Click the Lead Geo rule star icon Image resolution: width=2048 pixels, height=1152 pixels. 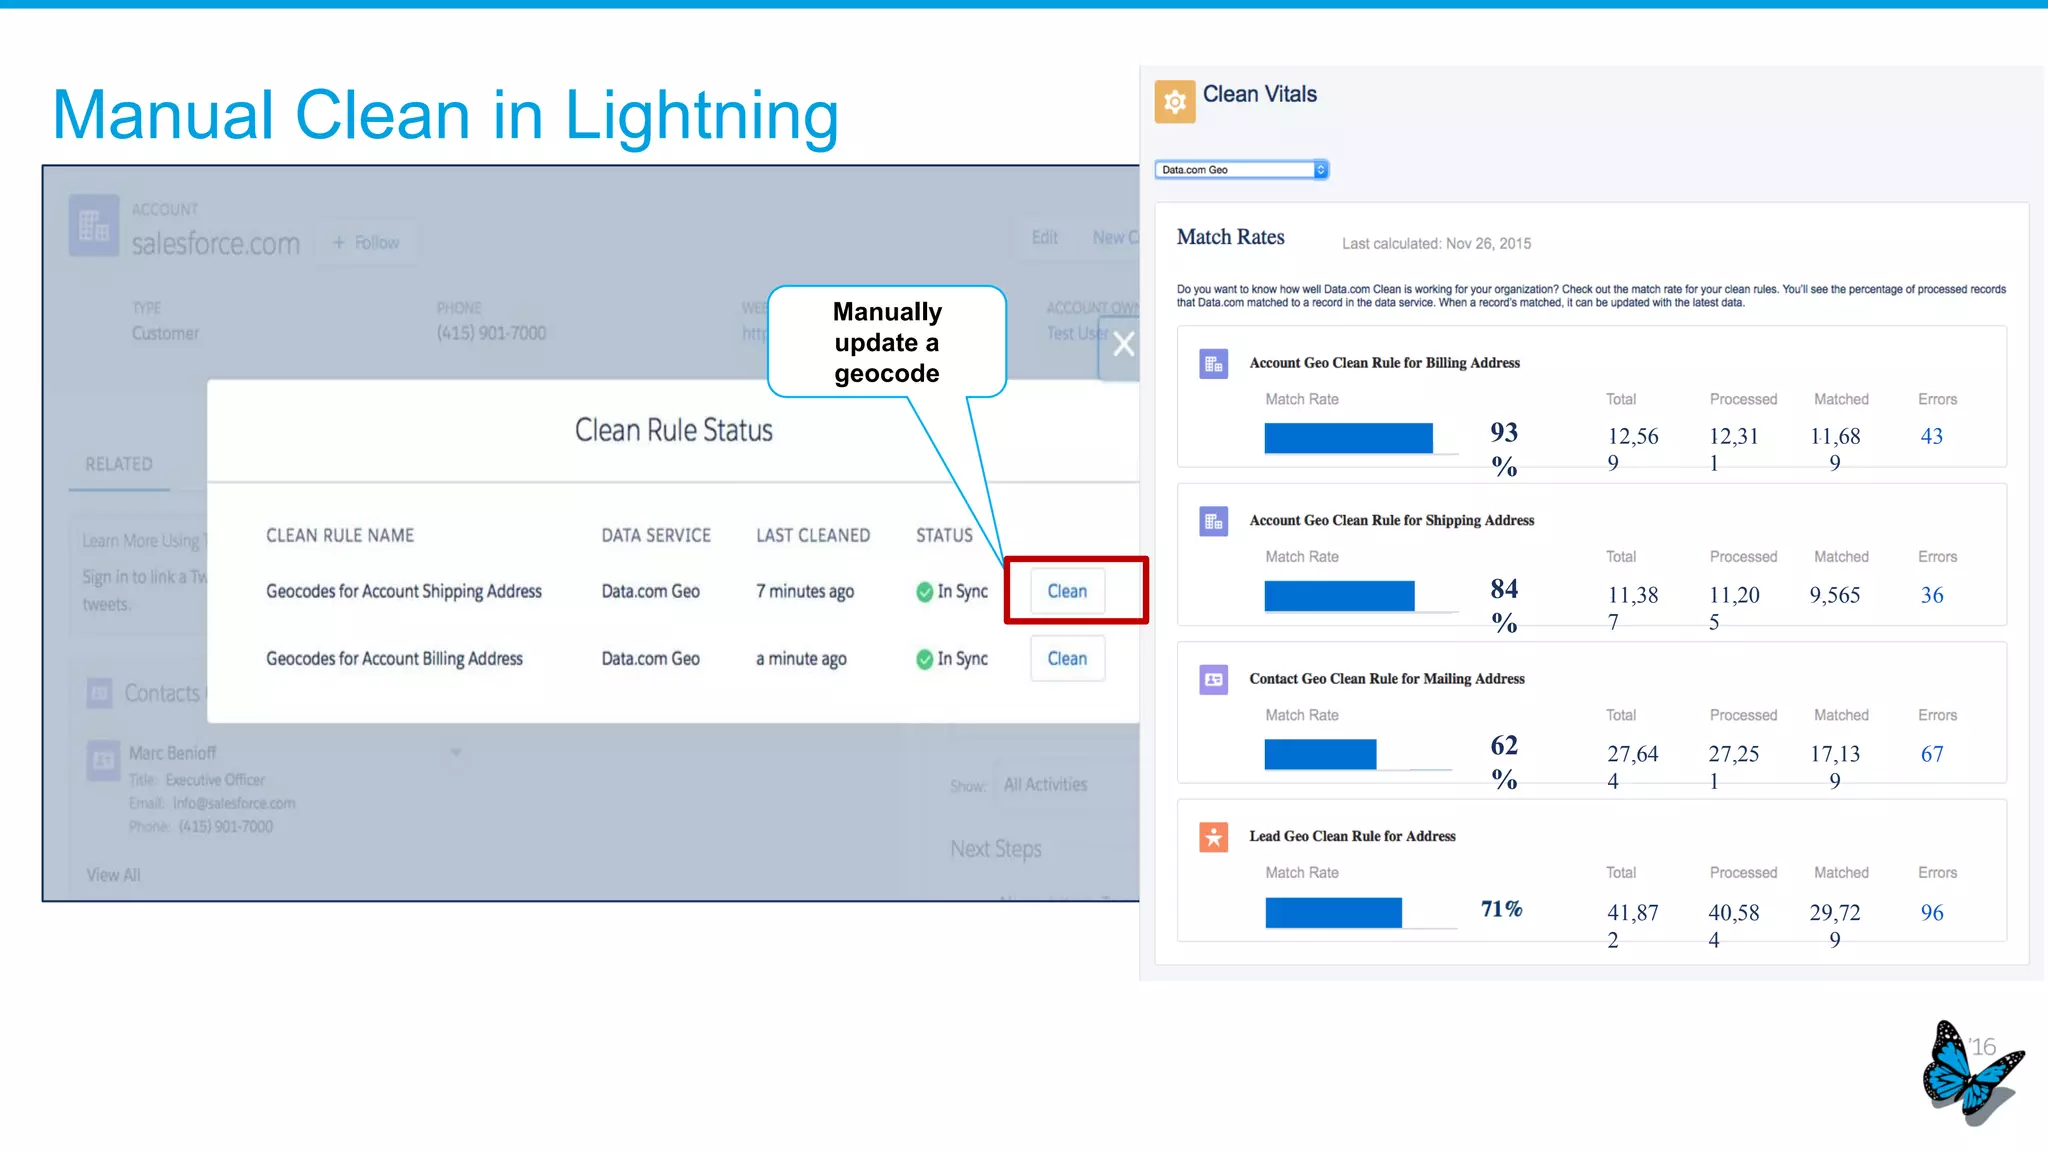tap(1213, 837)
